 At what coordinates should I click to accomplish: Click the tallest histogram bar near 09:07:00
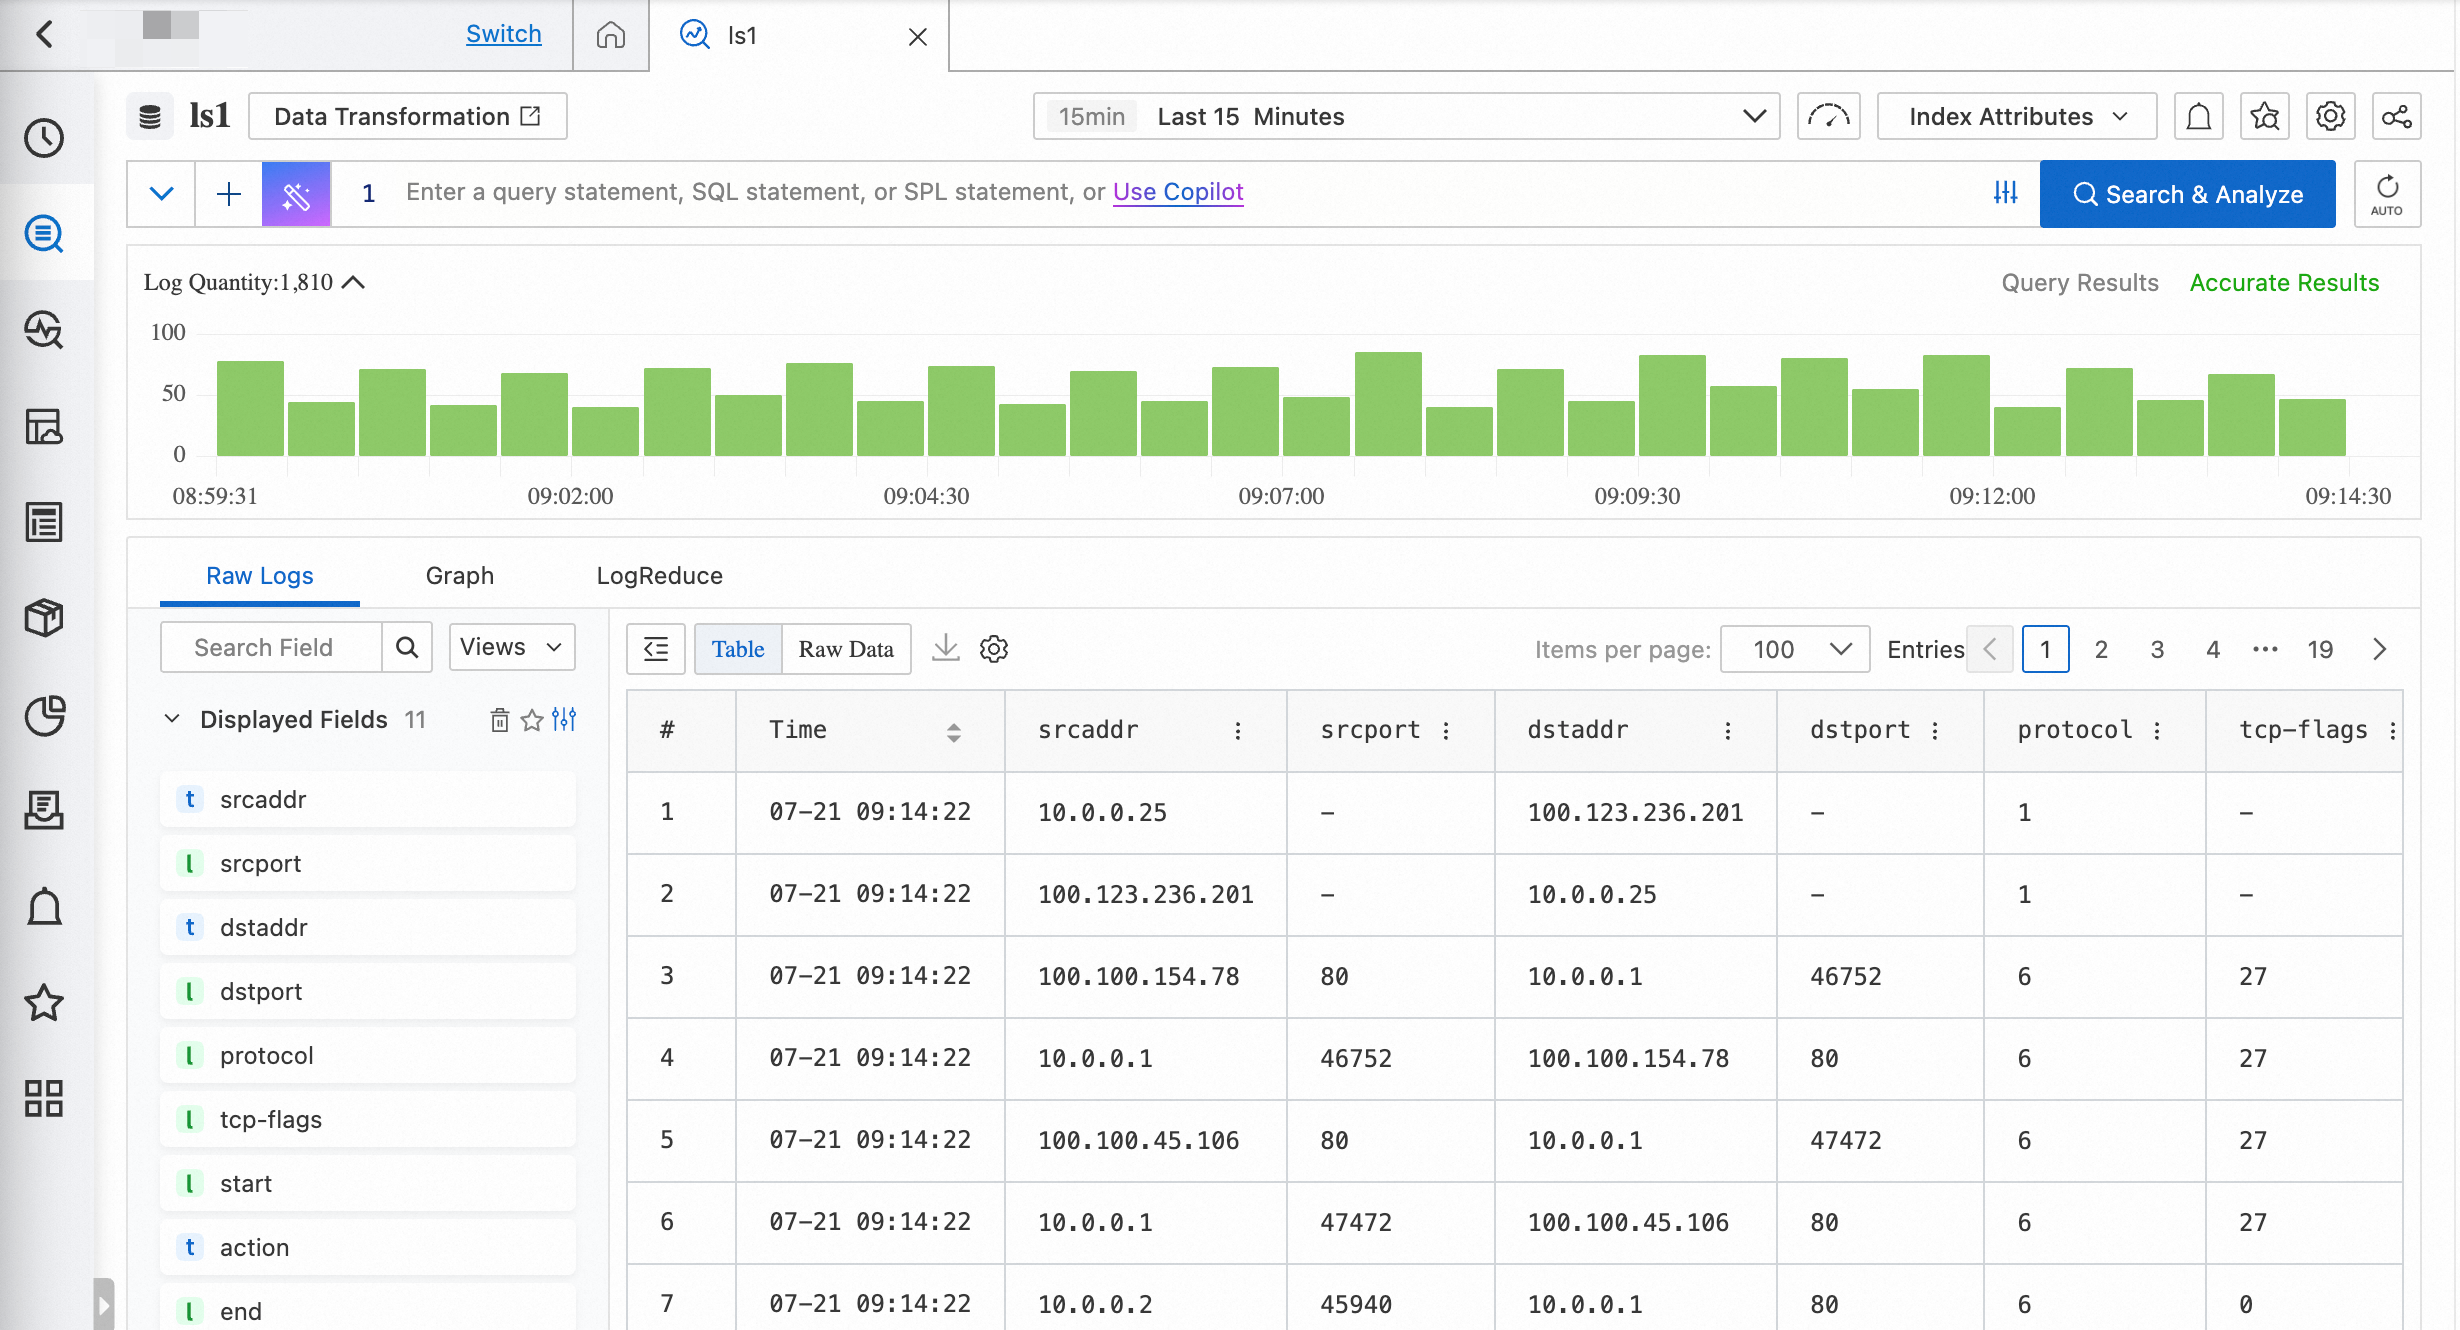click(1388, 404)
